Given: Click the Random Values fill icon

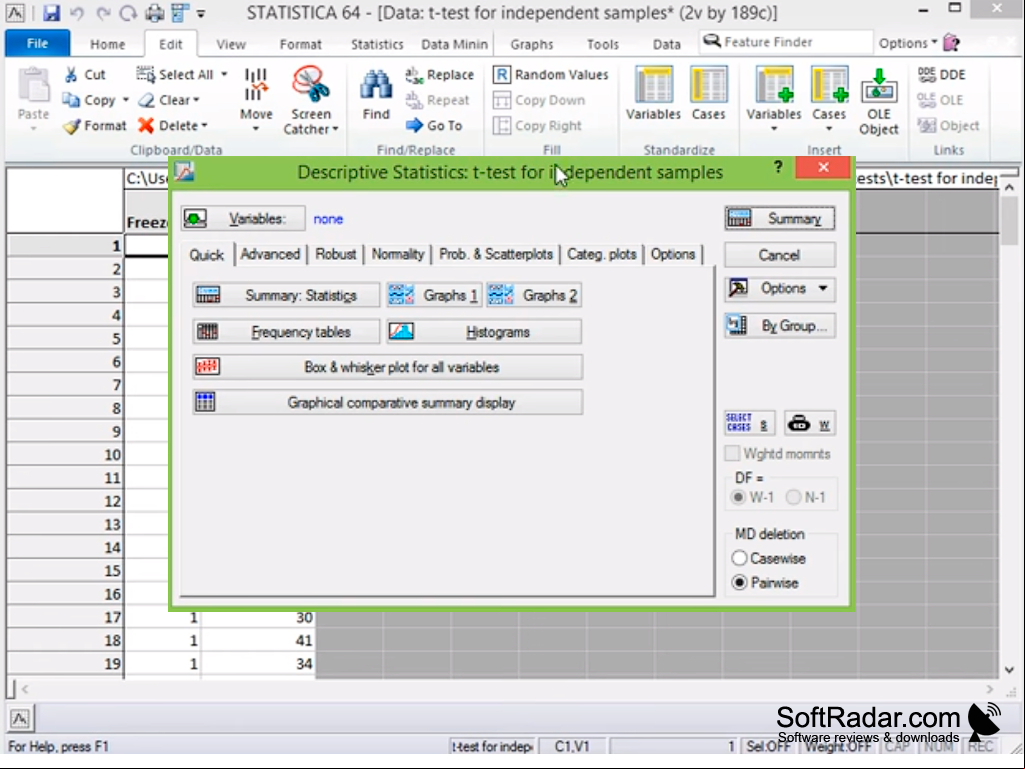Looking at the screenshot, I should coord(501,75).
